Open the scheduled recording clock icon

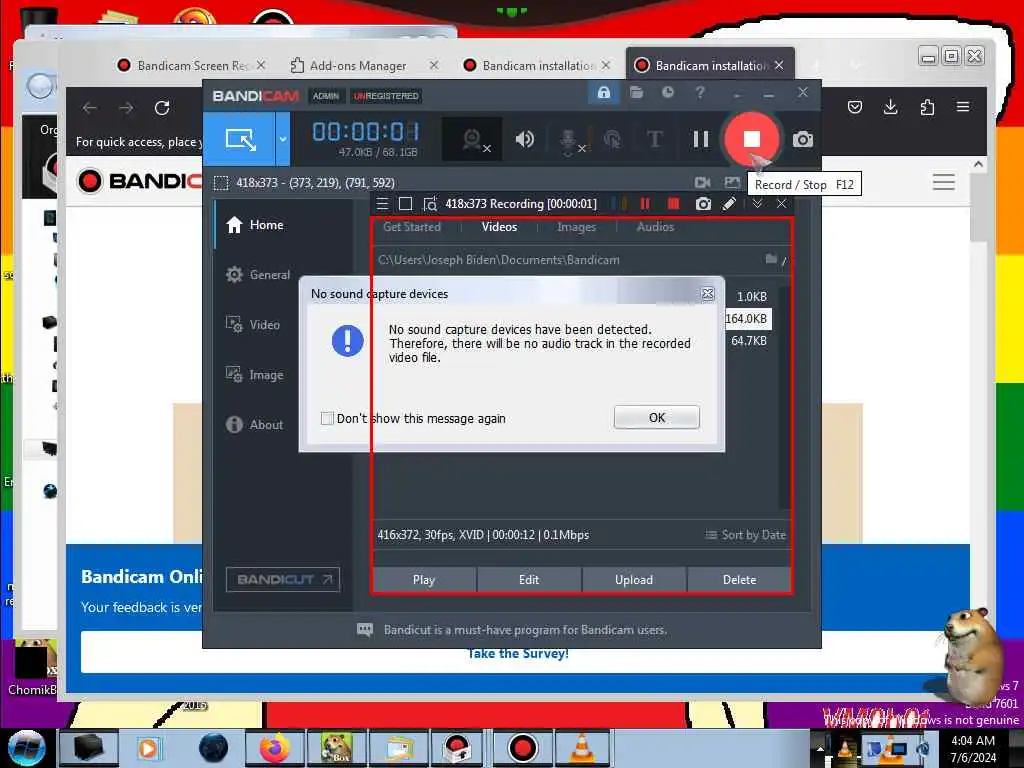coord(667,93)
